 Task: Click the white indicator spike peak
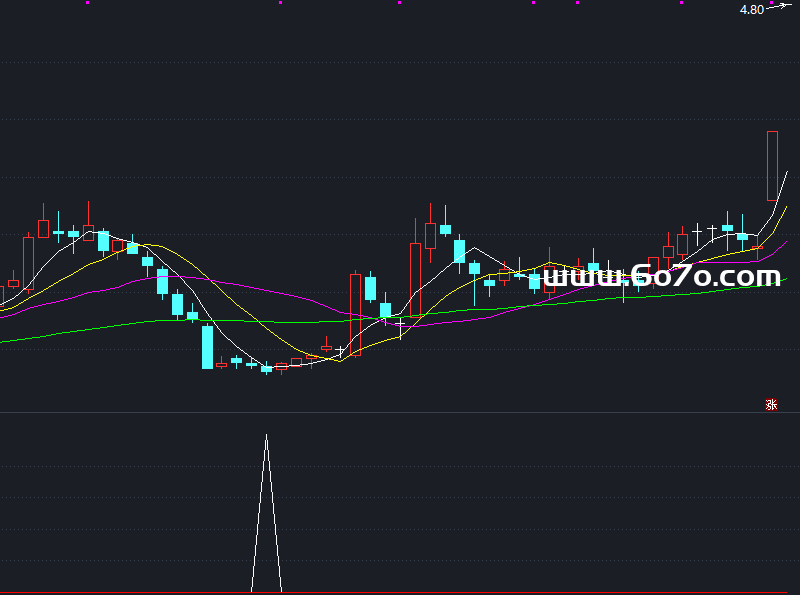tap(266, 436)
